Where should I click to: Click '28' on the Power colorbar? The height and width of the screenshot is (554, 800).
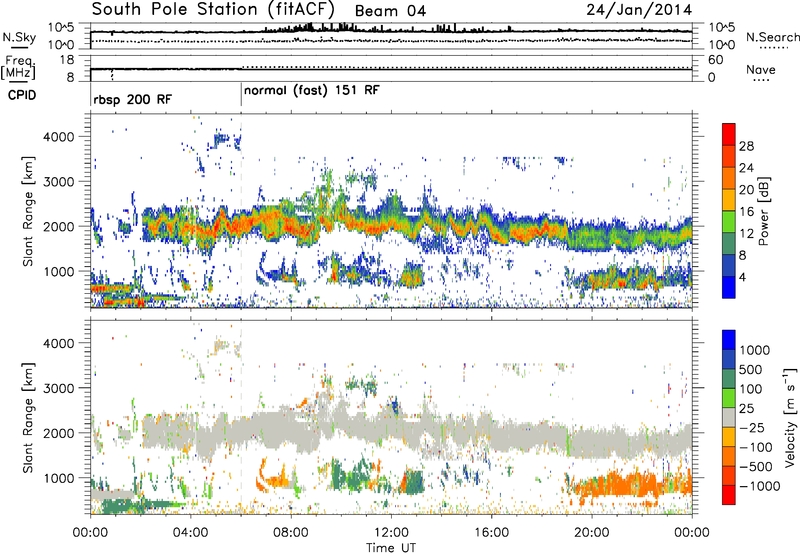tap(746, 146)
